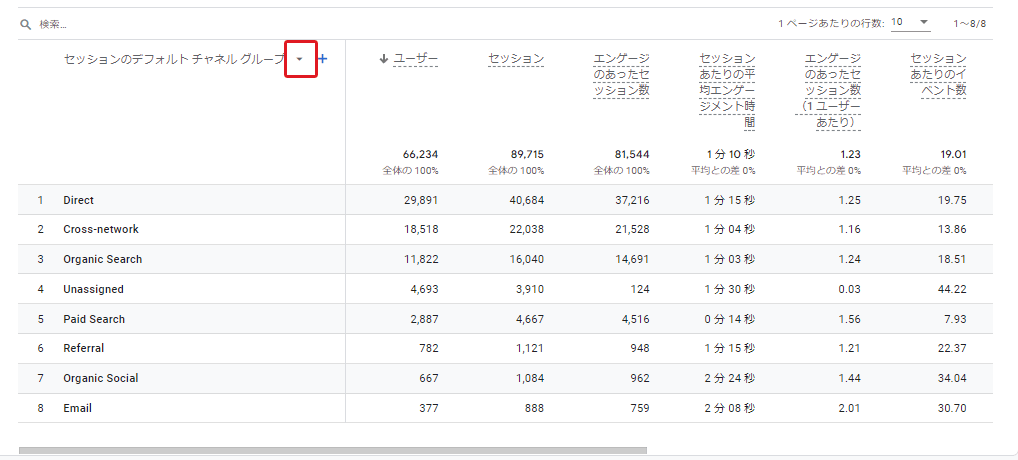Click Paid Search engagement time 0 分 14 秒
Image resolution: width=1018 pixels, height=460 pixels.
pyautogui.click(x=730, y=319)
